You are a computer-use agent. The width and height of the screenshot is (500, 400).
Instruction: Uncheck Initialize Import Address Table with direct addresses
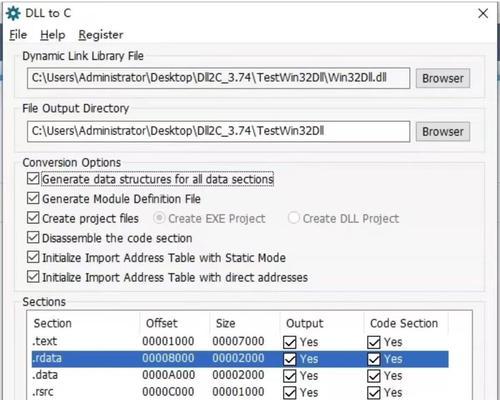33,277
